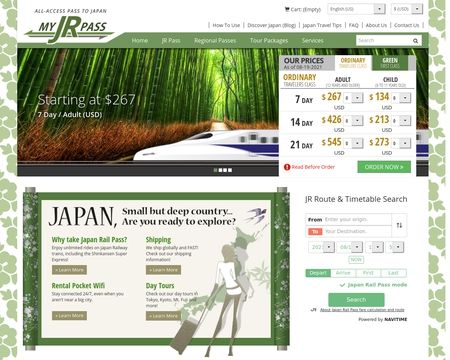This screenshot has height=360, width=450.
Task: Click Learn More under Why take Japan Rail Pass
Action: click(x=69, y=270)
